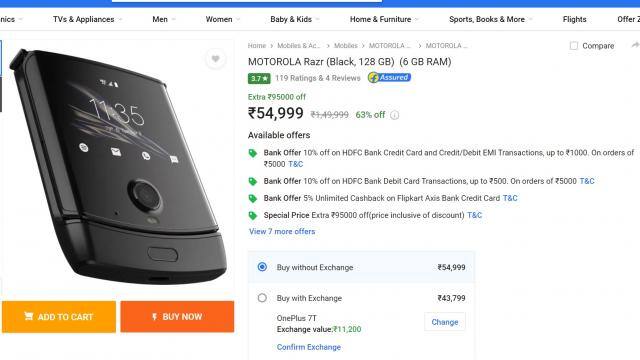The width and height of the screenshot is (640, 360).
Task: Click the lightning icon on Buy Now
Action: click(x=154, y=317)
